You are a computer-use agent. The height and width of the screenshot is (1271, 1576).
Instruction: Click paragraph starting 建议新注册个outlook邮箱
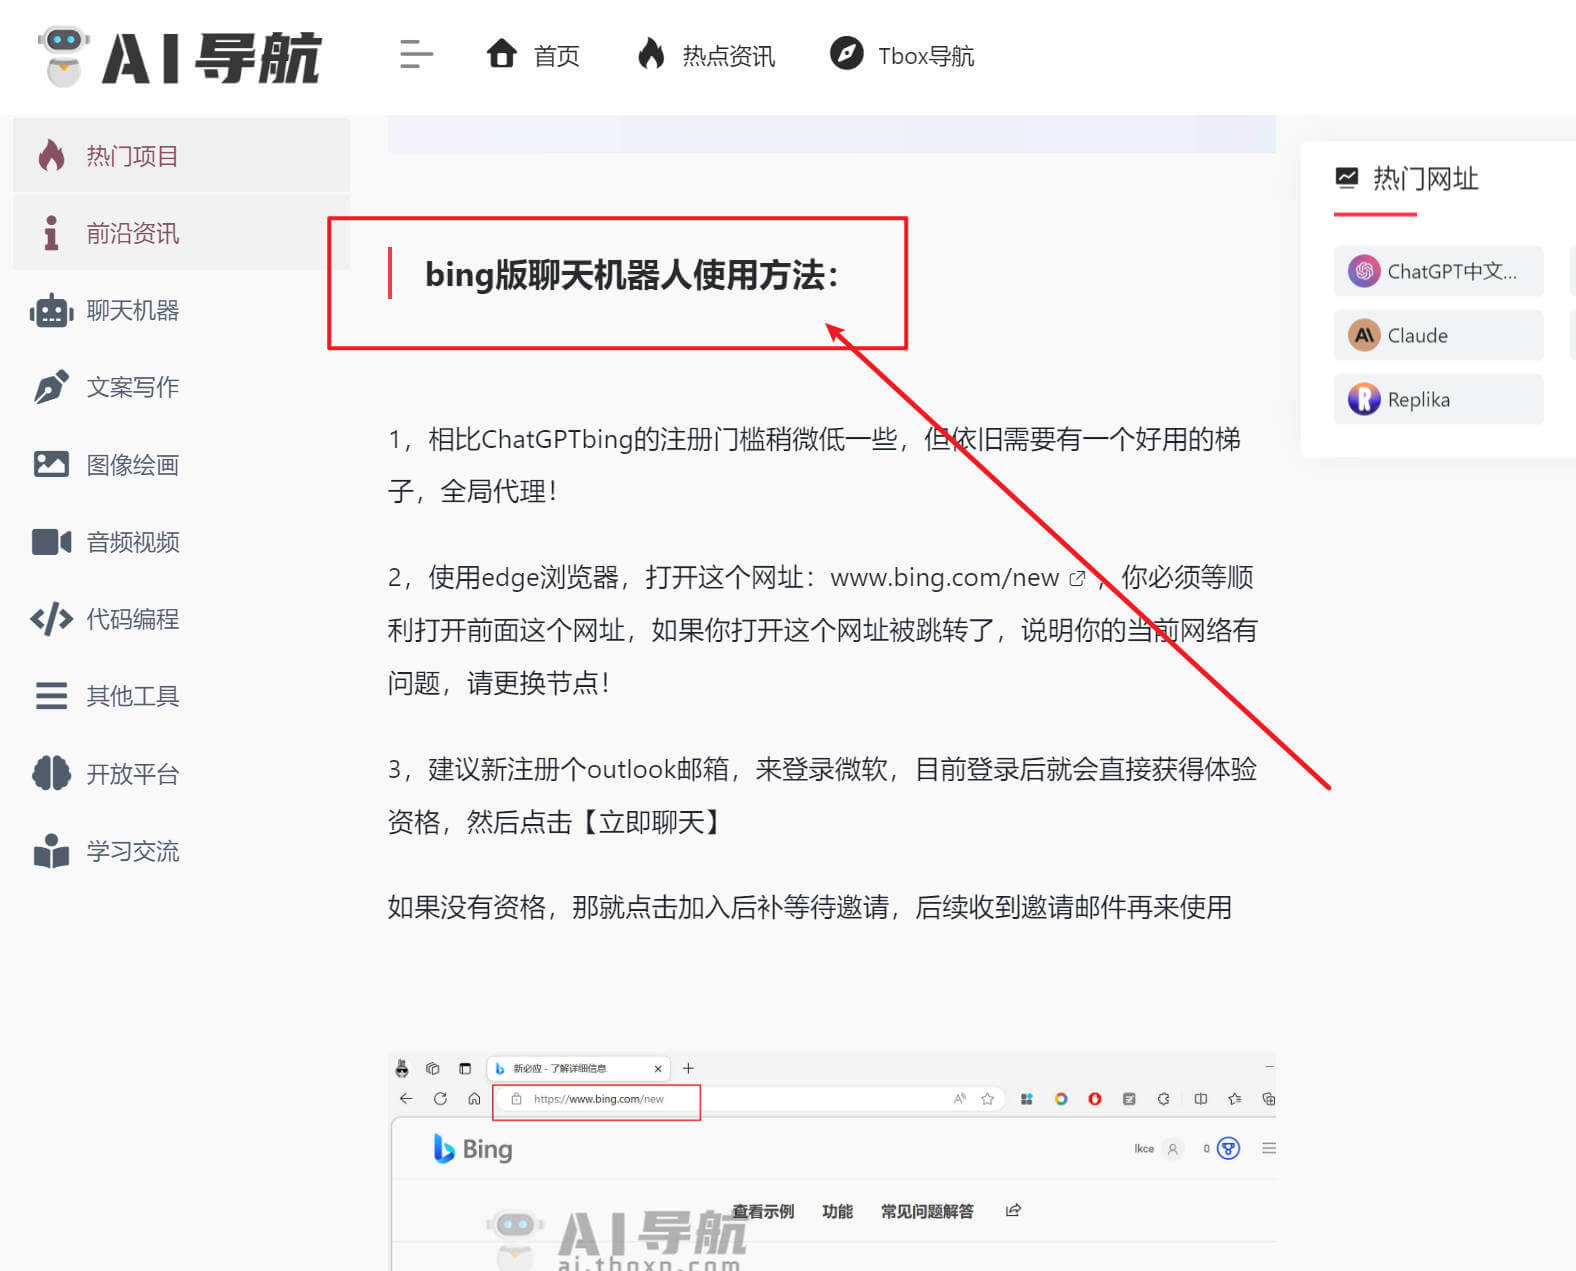(x=822, y=795)
